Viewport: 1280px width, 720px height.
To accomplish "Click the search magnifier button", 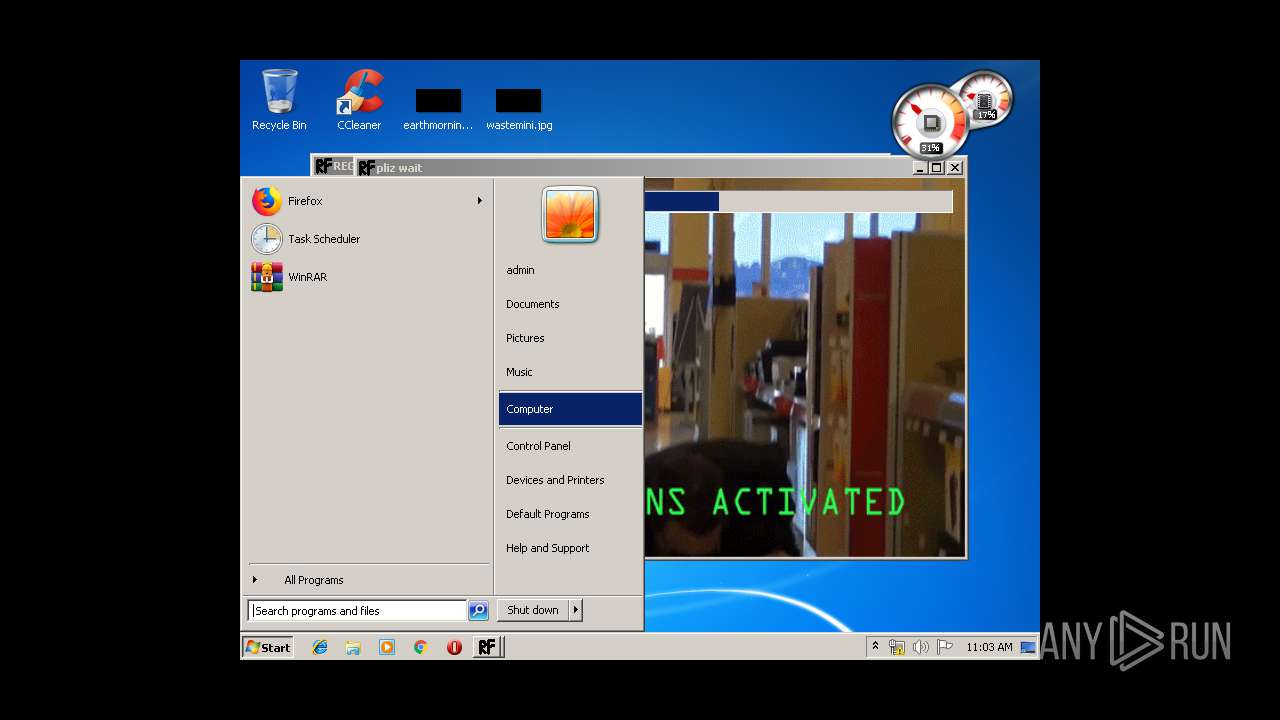I will coord(478,611).
